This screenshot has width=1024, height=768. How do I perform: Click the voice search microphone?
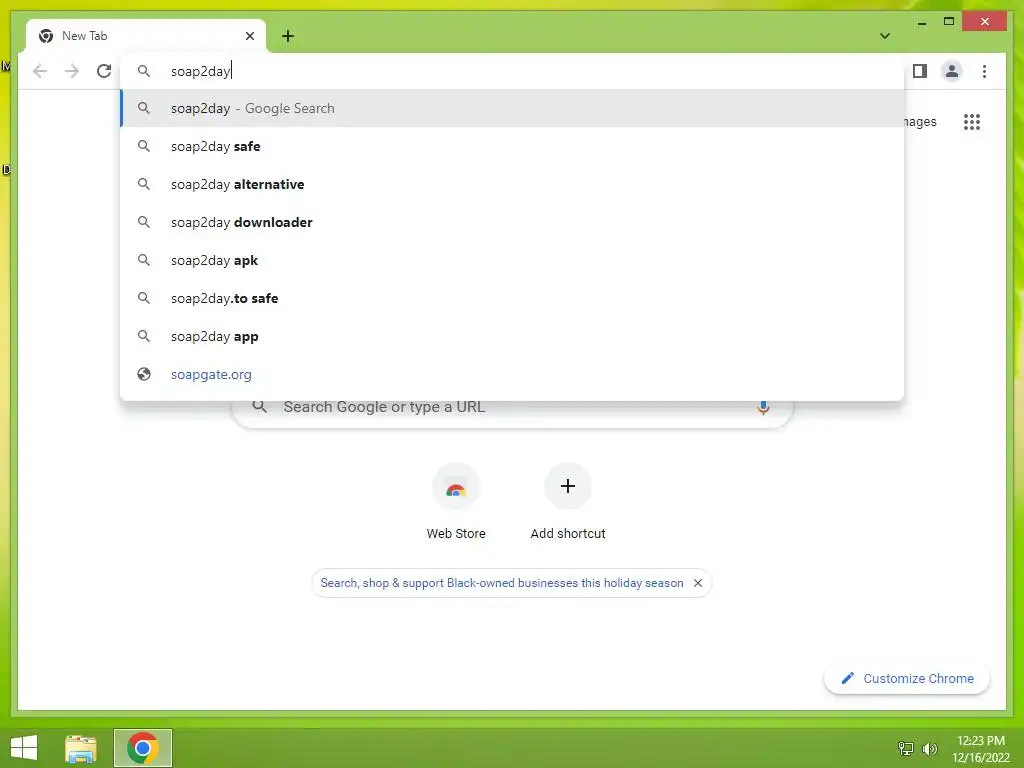[x=763, y=408]
